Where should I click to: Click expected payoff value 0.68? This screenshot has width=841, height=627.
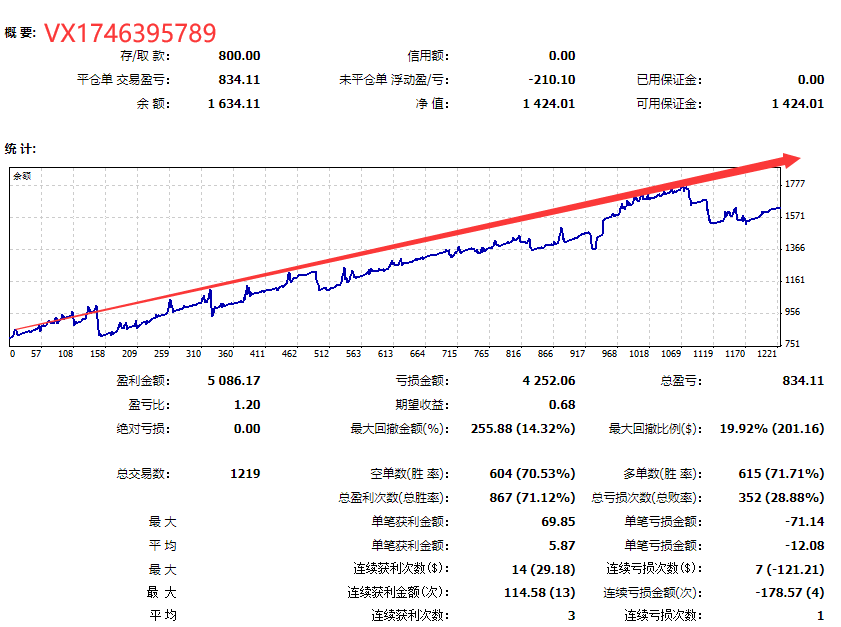point(562,405)
